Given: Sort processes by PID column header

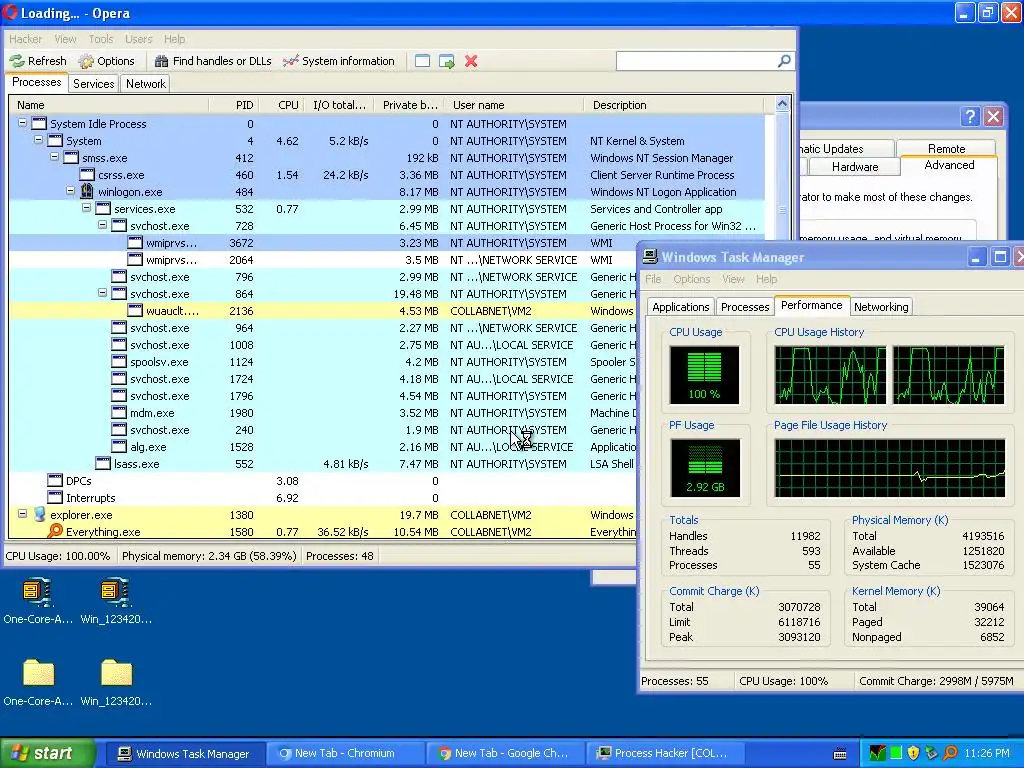Looking at the screenshot, I should pos(234,104).
